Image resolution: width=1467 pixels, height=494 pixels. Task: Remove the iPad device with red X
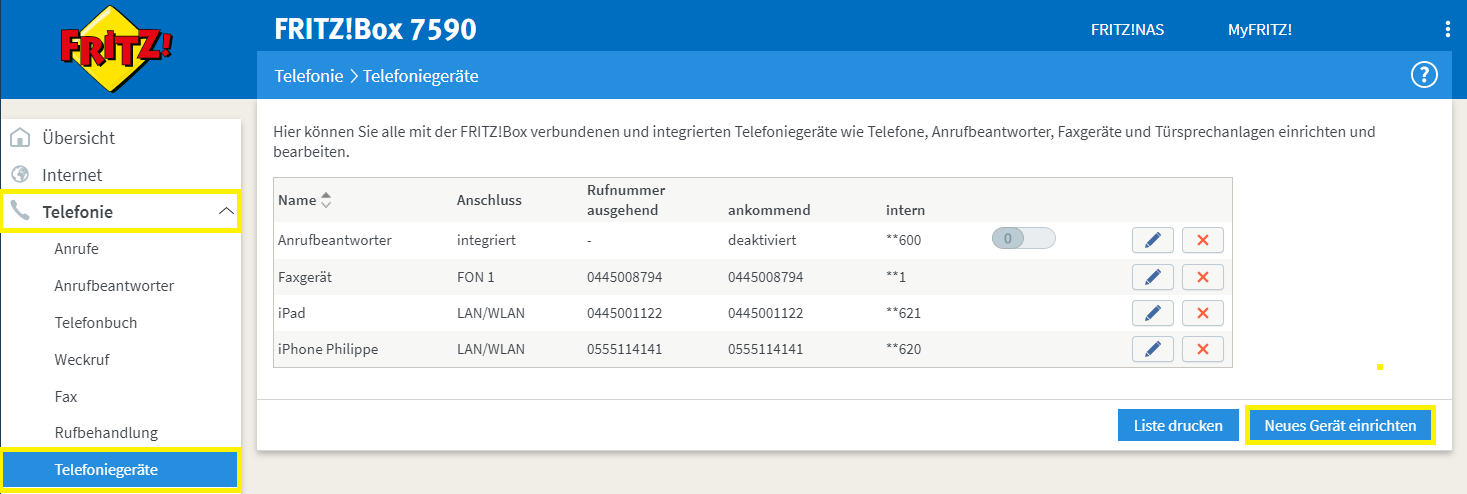[x=1203, y=313]
